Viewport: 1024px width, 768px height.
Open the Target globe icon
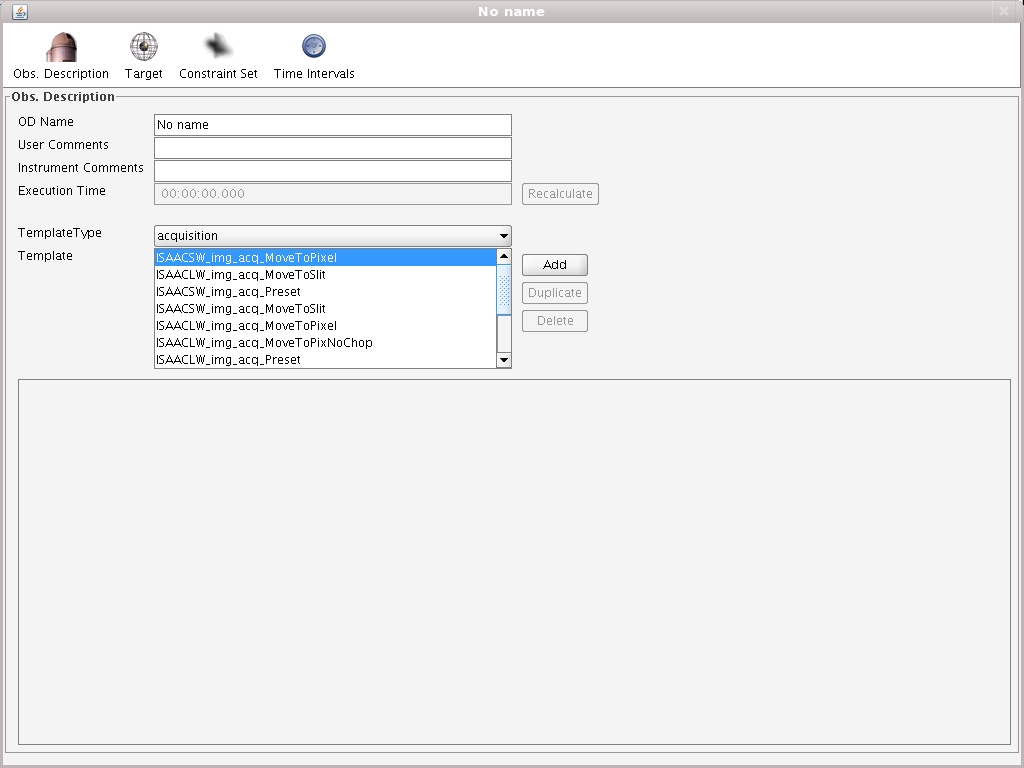(144, 46)
